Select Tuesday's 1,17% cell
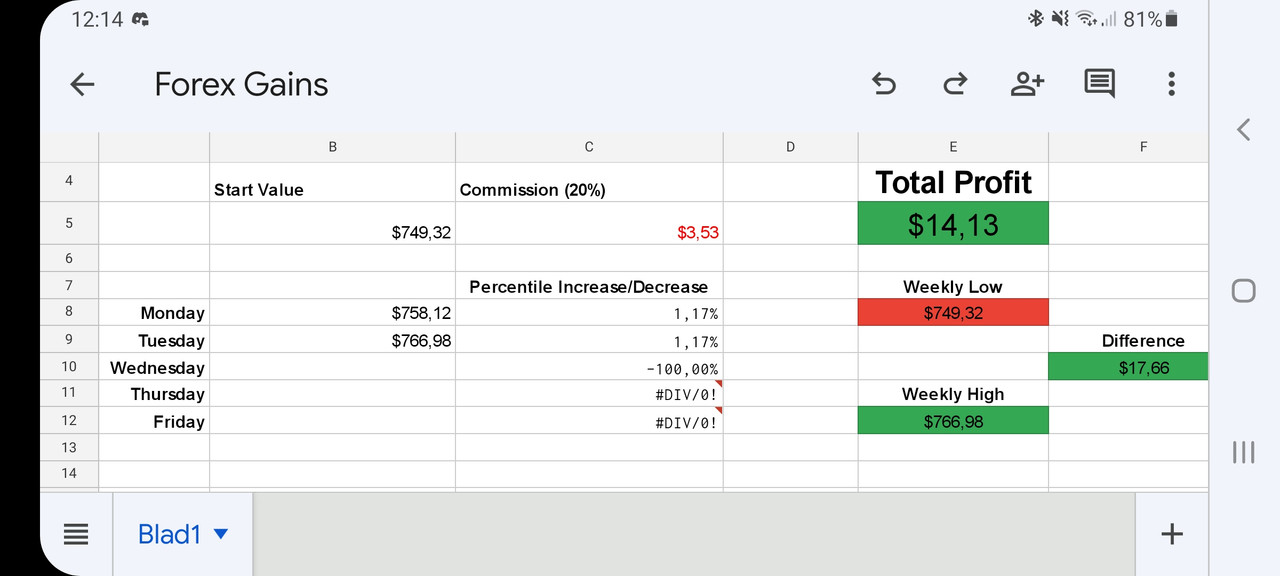 point(589,339)
